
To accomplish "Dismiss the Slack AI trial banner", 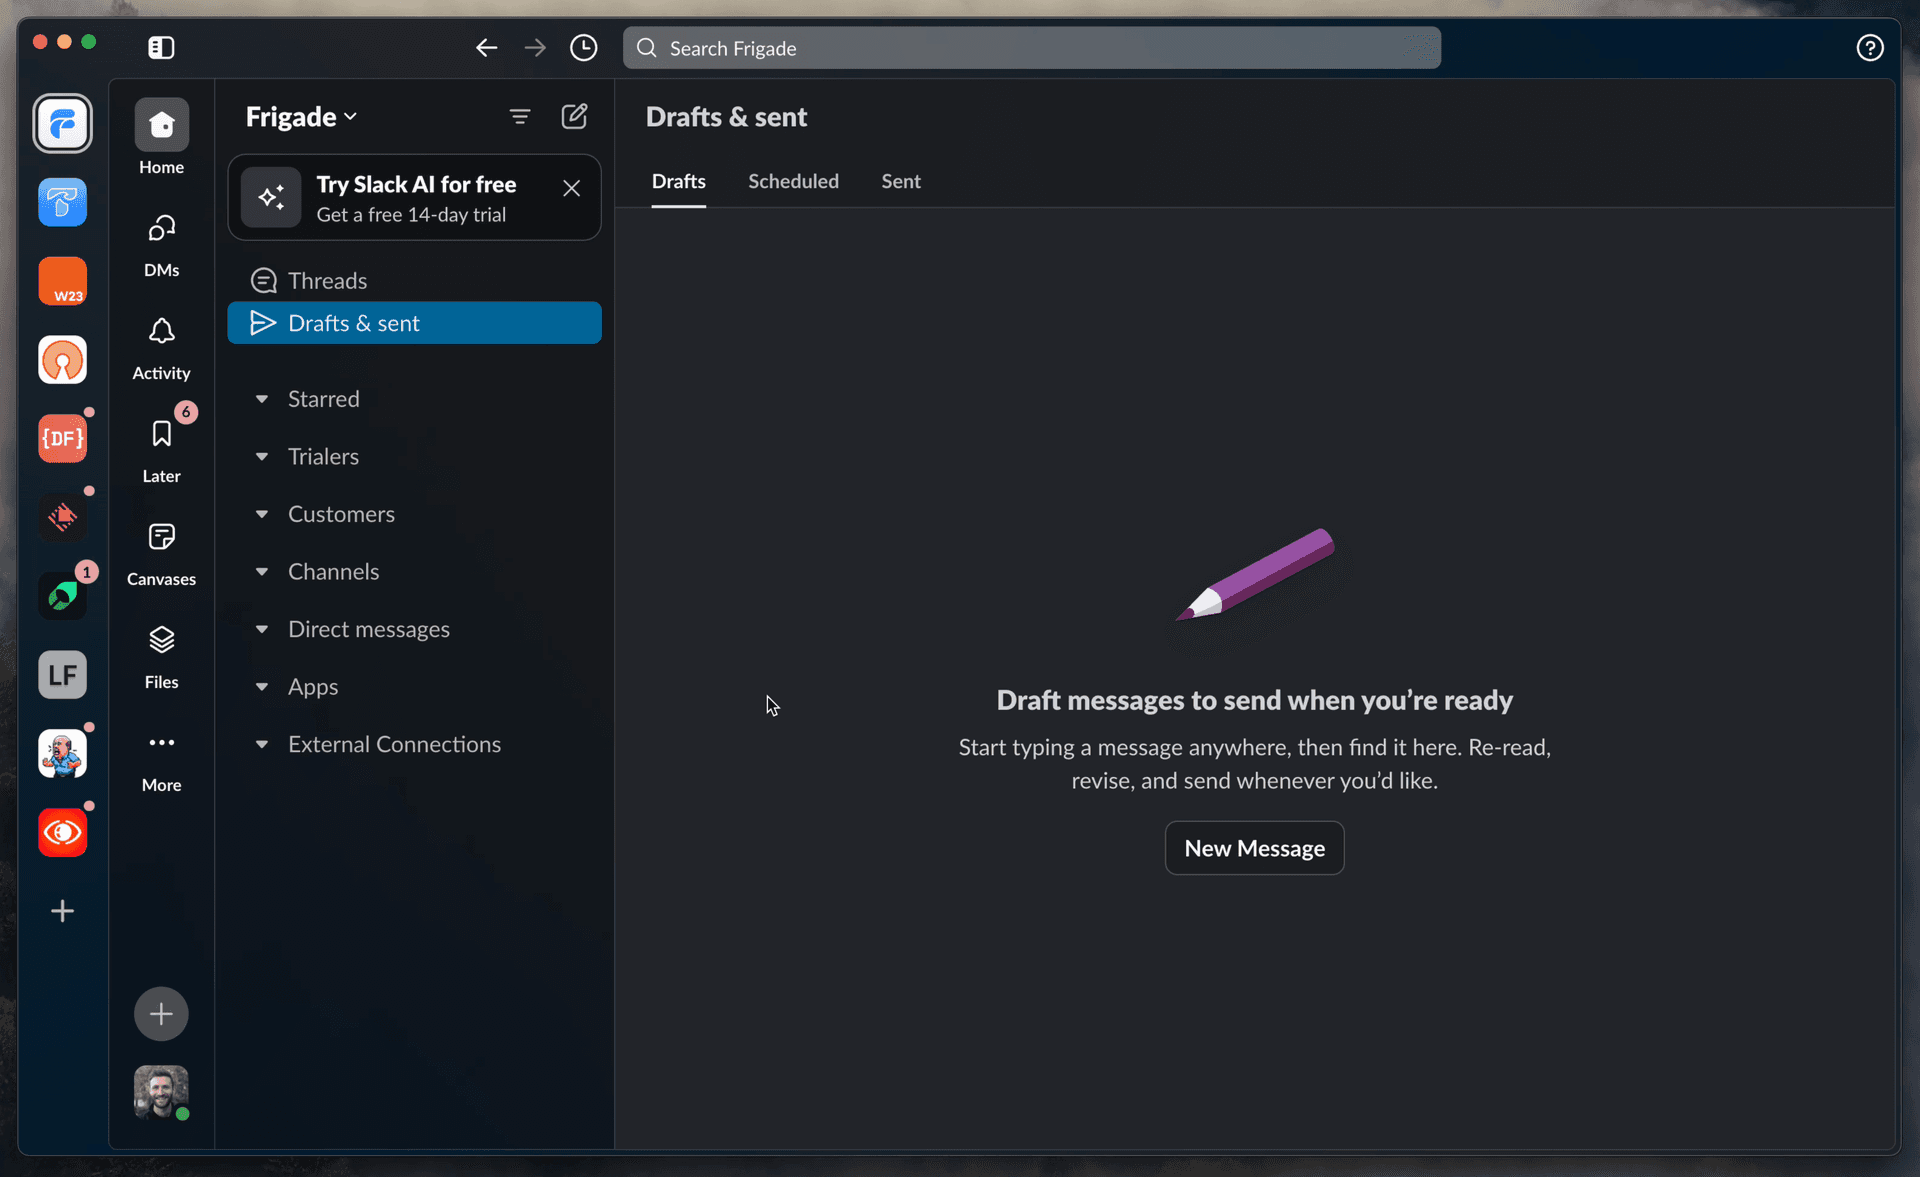I will coord(571,188).
